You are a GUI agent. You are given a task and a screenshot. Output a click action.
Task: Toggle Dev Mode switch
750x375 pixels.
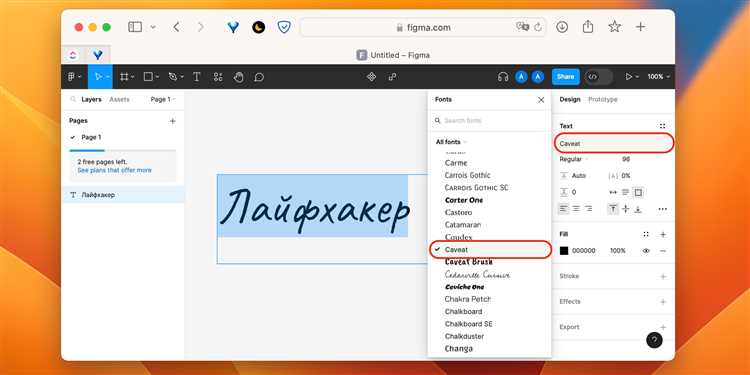(x=598, y=77)
